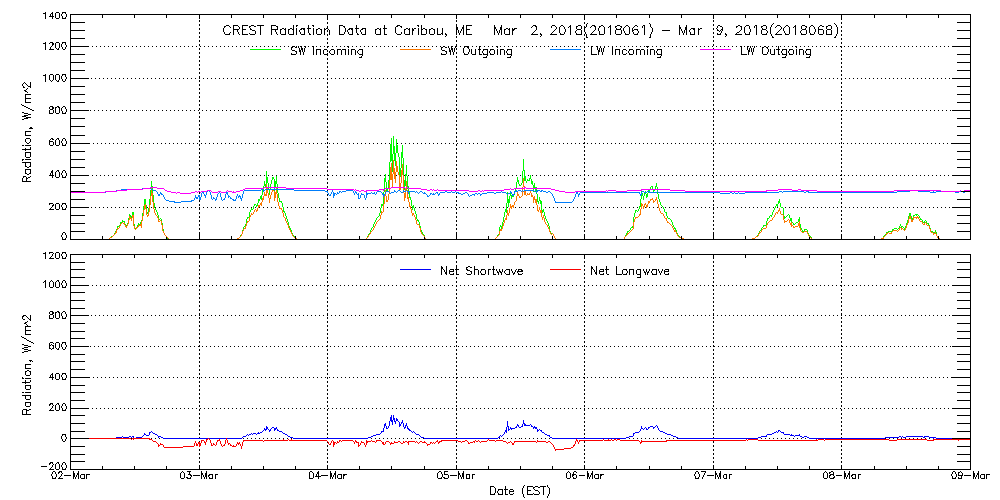Click the 1400 tick on upper y-axis
This screenshot has height=500, width=1000.
click(53, 17)
